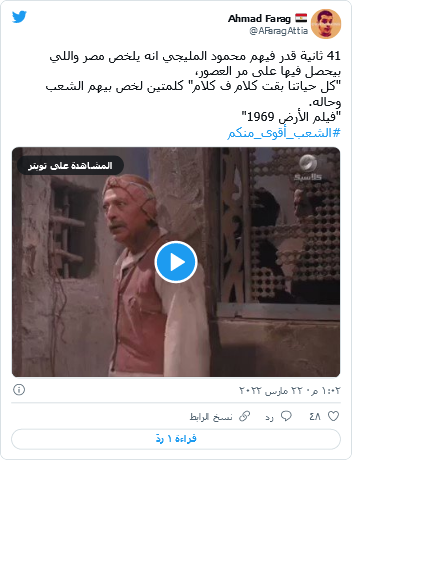Click the Twitter bird logo
The image size is (440, 575).
pyautogui.click(x=19, y=17)
